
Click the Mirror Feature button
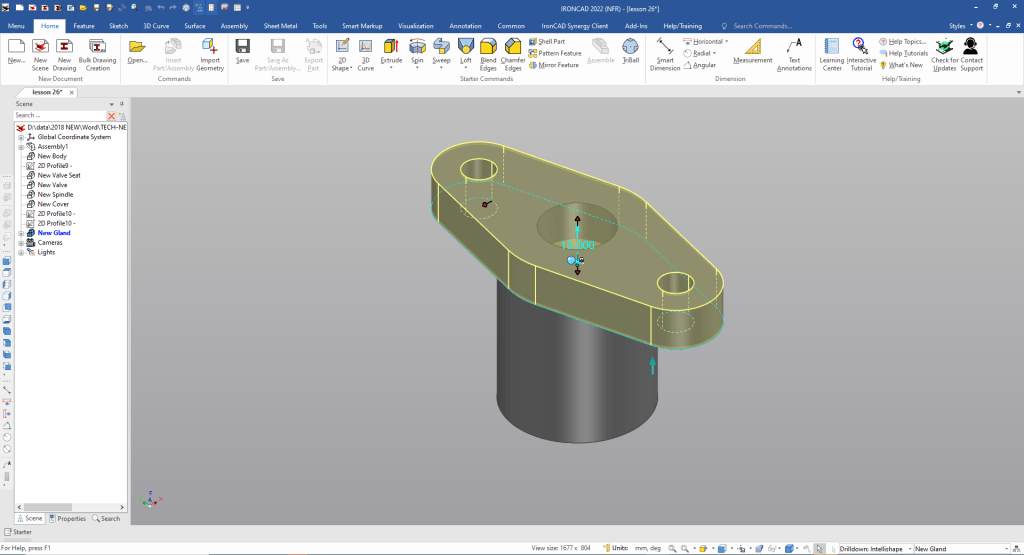[558, 65]
